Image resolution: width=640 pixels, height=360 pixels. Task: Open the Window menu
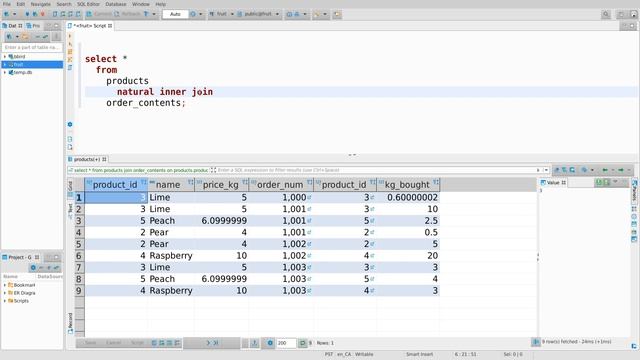141,4
